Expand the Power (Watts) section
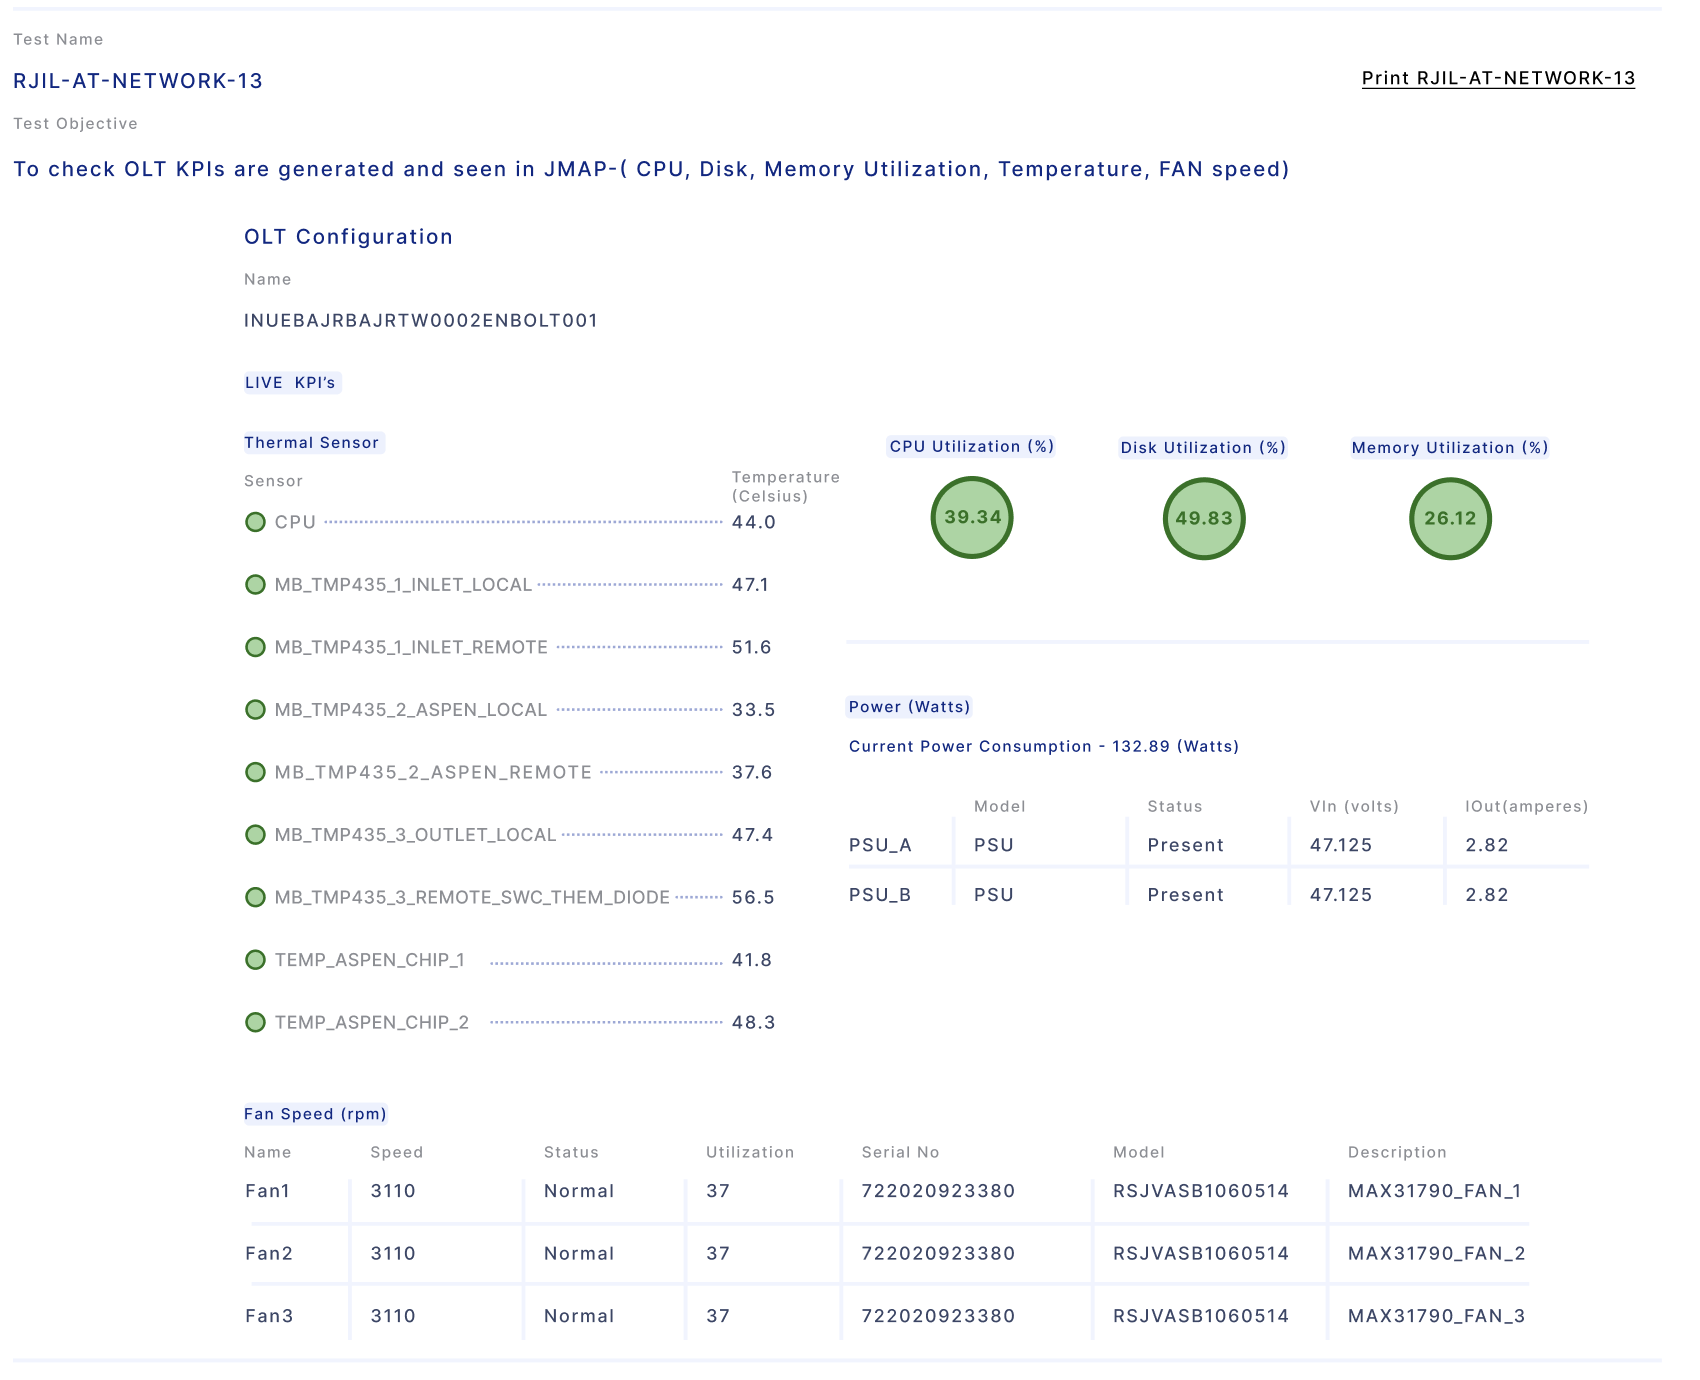This screenshot has height=1380, width=1700. click(x=908, y=707)
